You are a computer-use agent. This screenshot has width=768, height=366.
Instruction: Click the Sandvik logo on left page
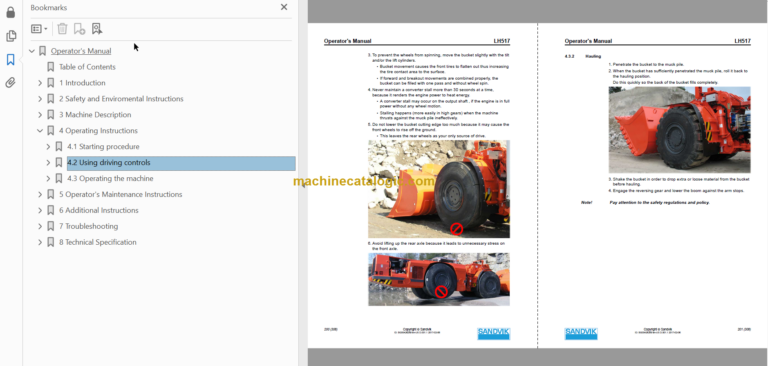point(494,334)
